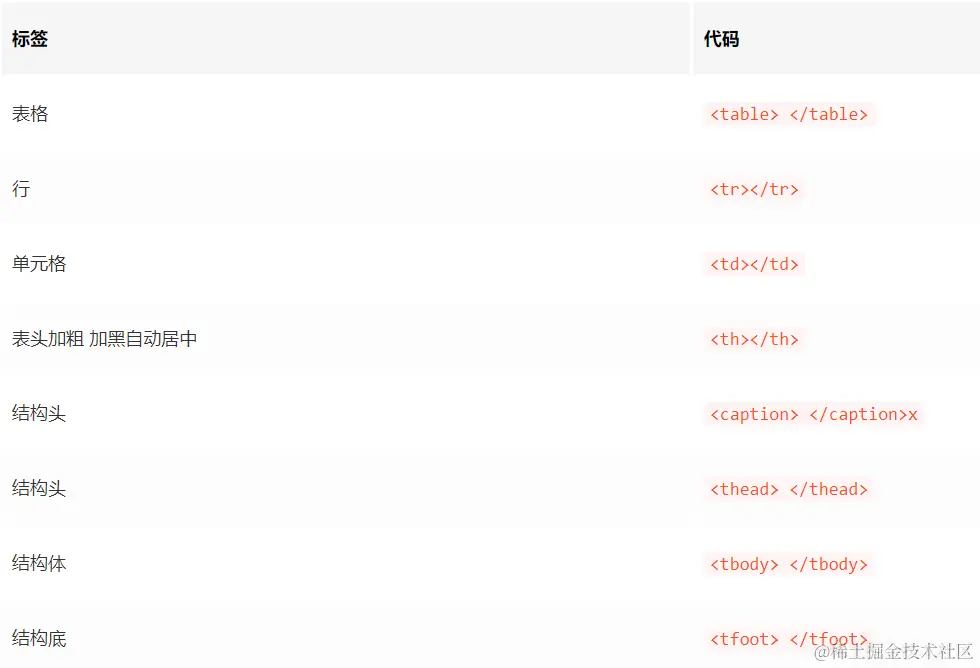Click the <th></th> code snippet
980x668 pixels.
tap(754, 339)
